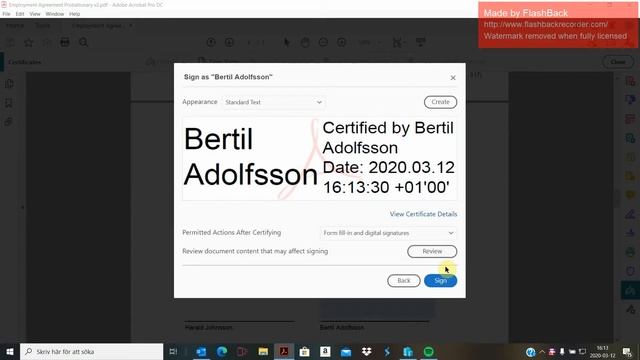Open the fit page options icon
The image size is (640, 360).
pyautogui.click(x=398, y=42)
